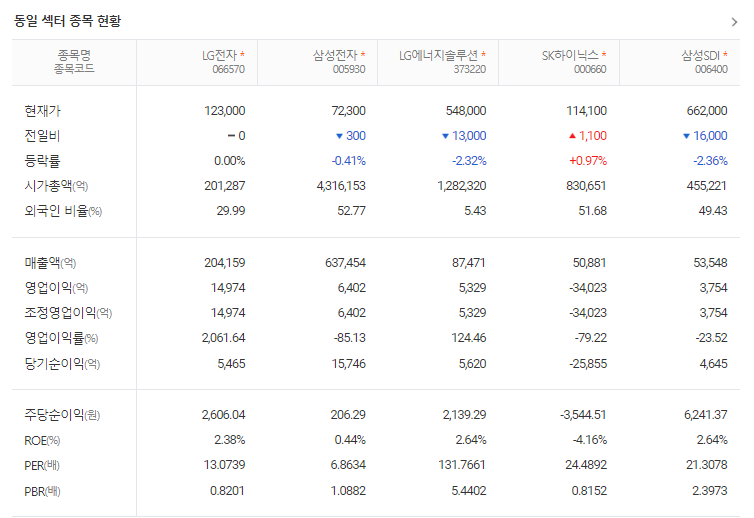Click PER value 13.0739

pyautogui.click(x=225, y=465)
